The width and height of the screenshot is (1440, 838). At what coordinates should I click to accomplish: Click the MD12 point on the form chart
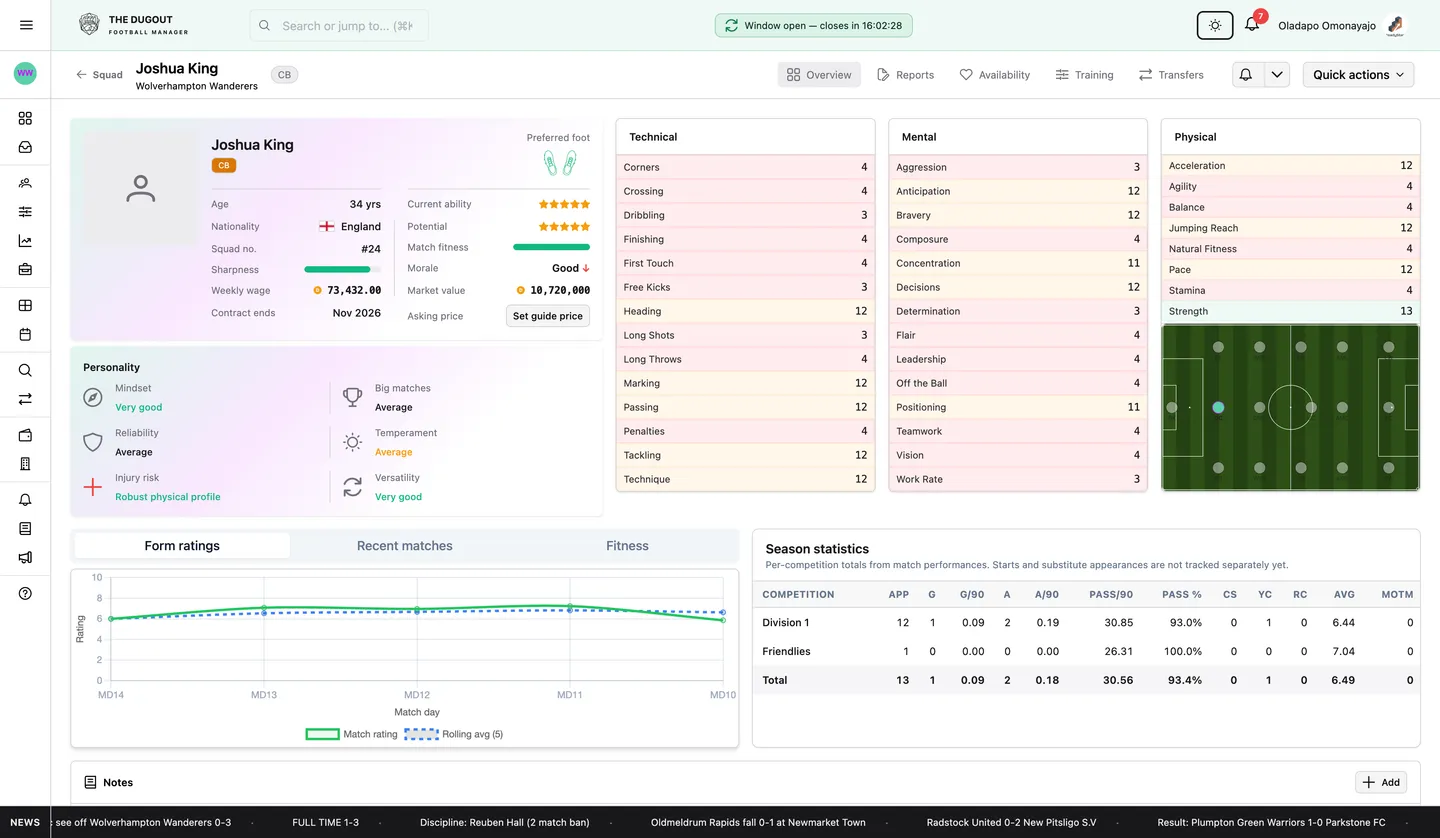(x=417, y=611)
